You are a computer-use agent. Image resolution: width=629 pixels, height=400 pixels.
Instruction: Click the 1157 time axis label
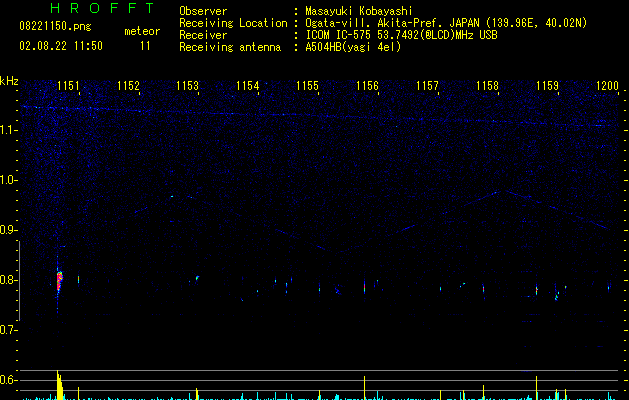pos(427,86)
